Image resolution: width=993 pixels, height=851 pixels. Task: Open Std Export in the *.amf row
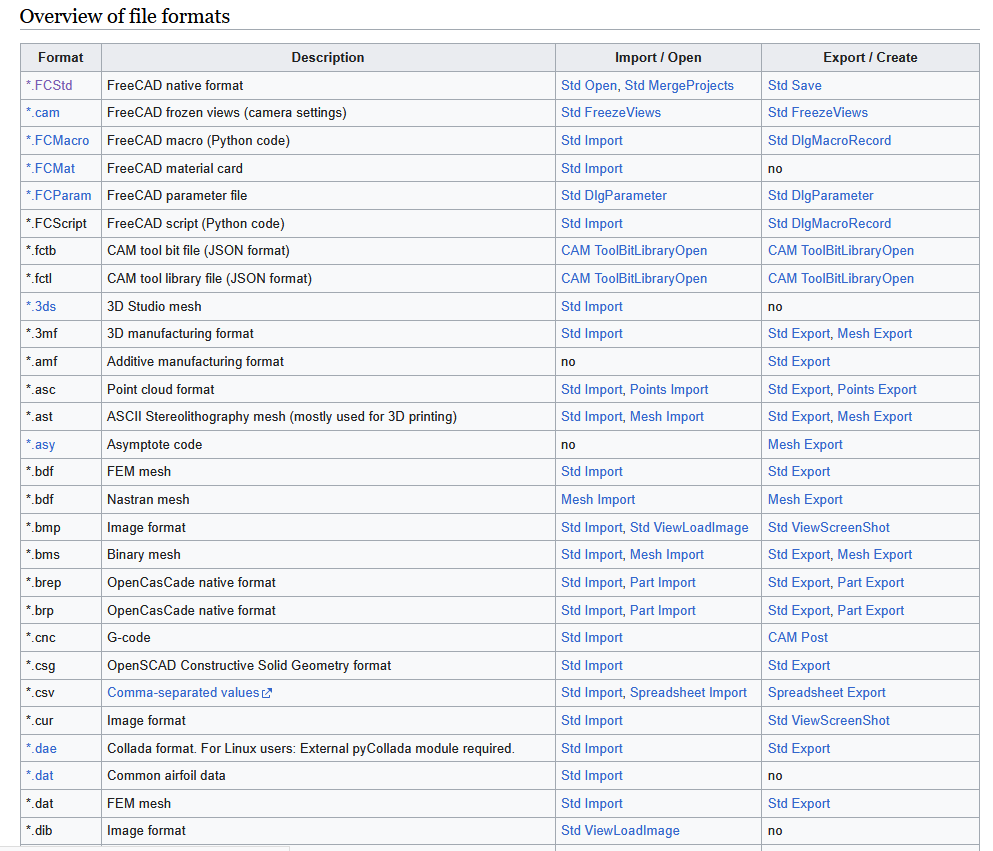coord(799,362)
